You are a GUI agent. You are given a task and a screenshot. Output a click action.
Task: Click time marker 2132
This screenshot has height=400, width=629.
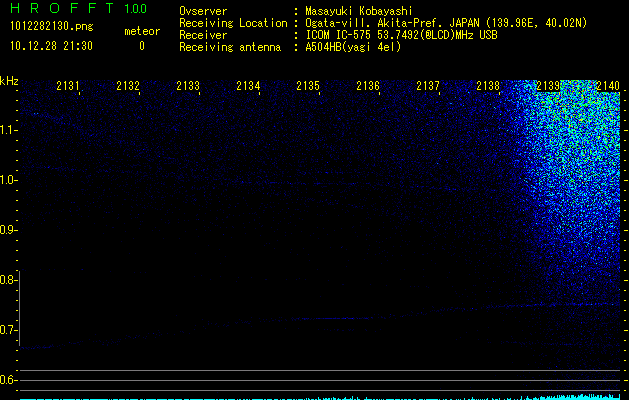(128, 86)
